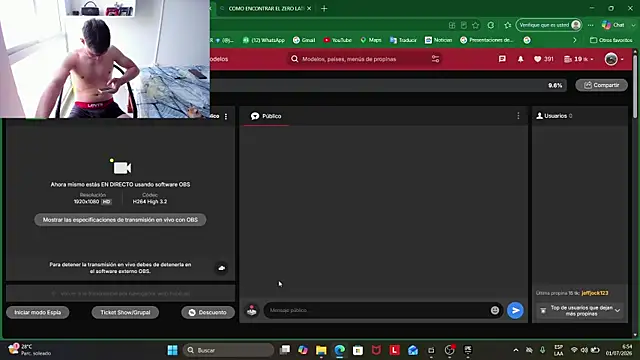Viewport: 640px width, 360px height.
Task: Open favorites heart showing 391
Action: (544, 59)
